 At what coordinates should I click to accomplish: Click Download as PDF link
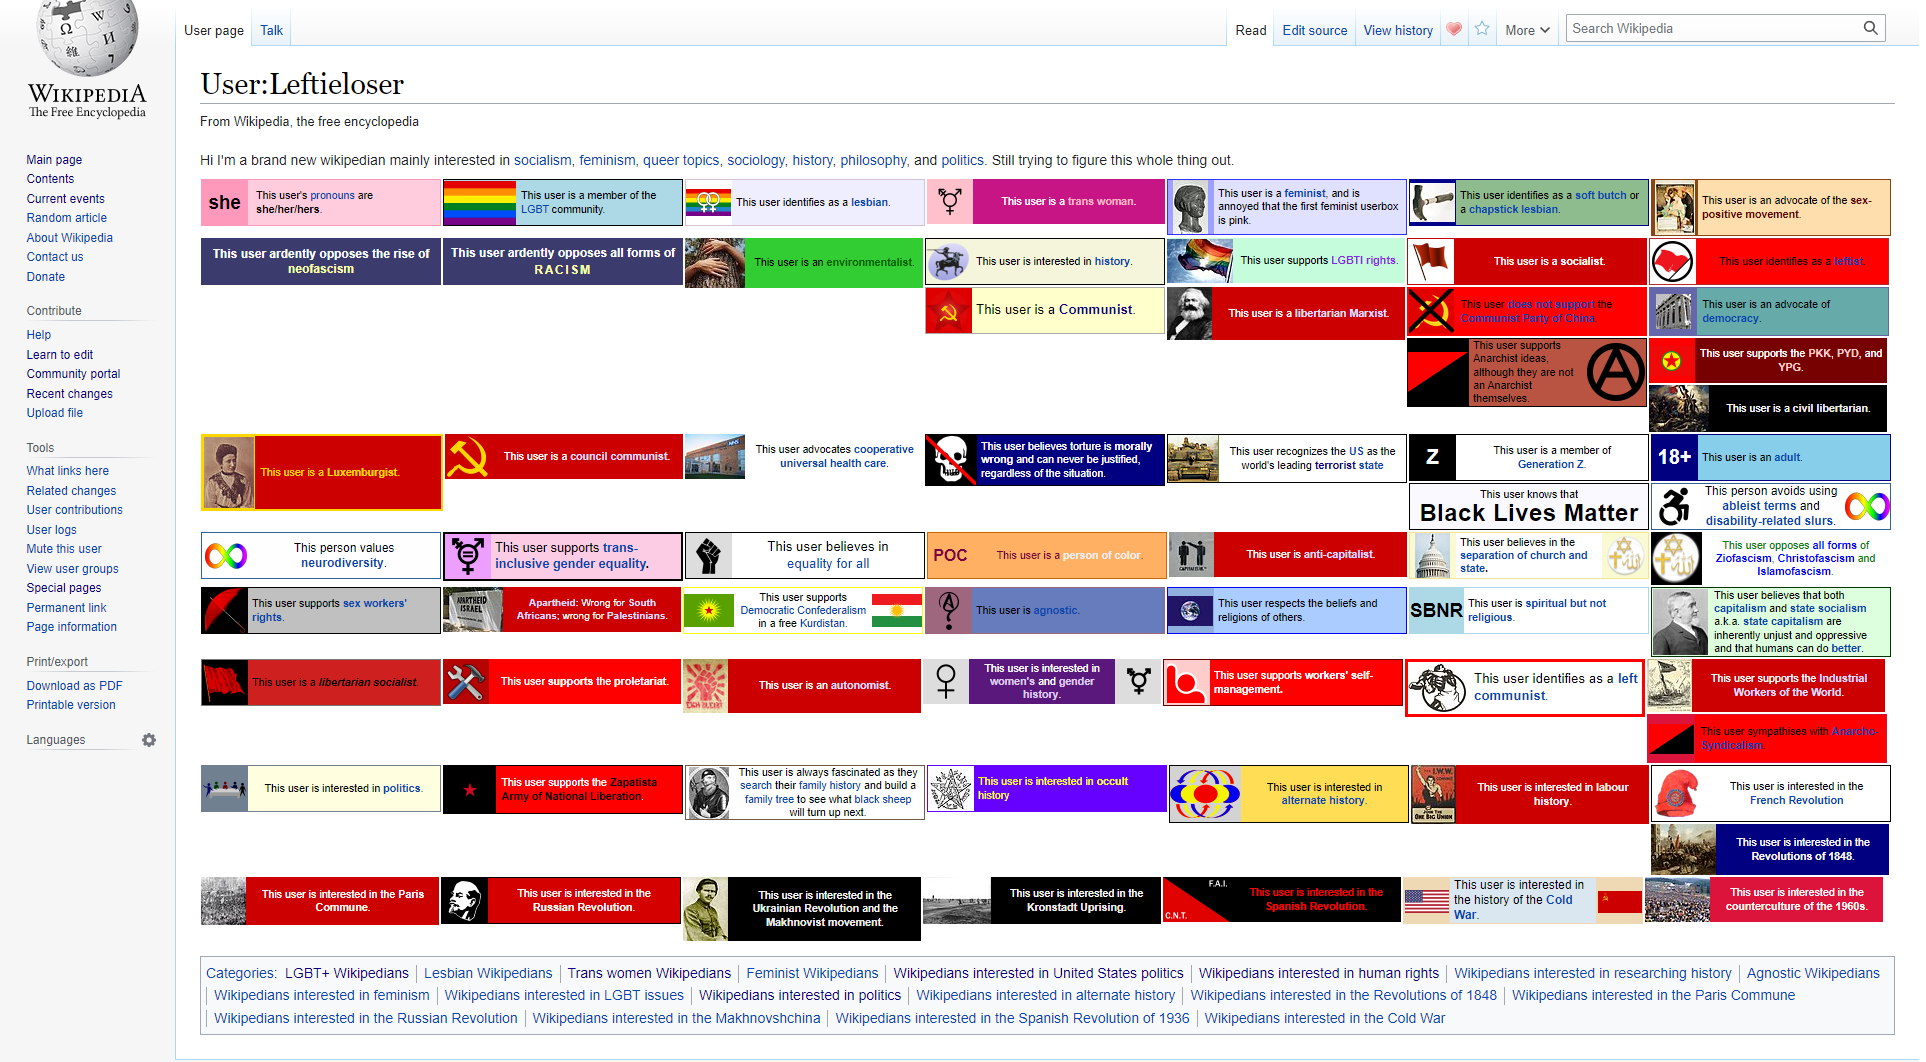74,685
